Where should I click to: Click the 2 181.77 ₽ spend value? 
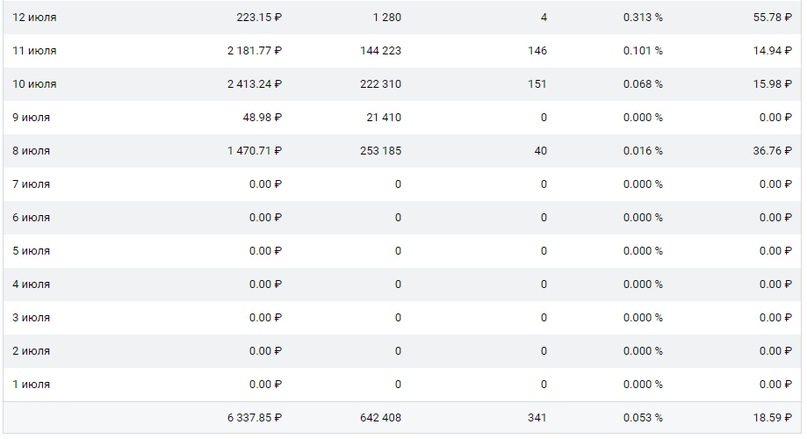(x=254, y=50)
